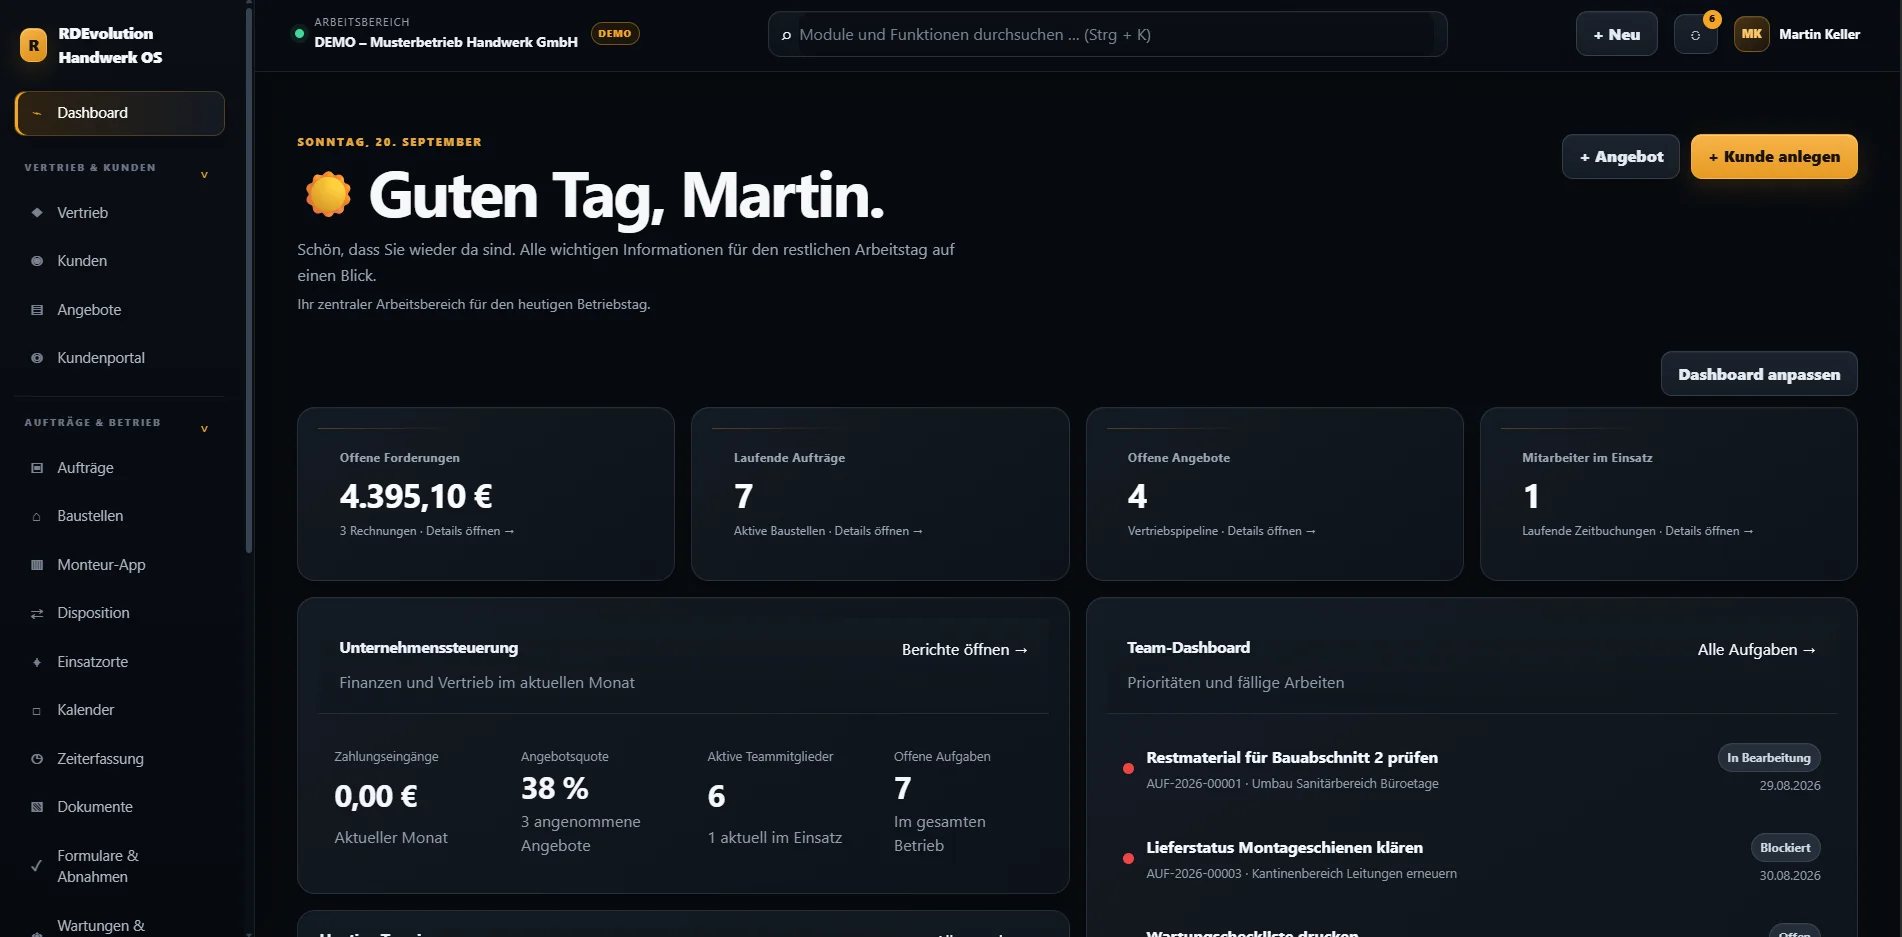Click the Kalender sidebar icon

37,710
